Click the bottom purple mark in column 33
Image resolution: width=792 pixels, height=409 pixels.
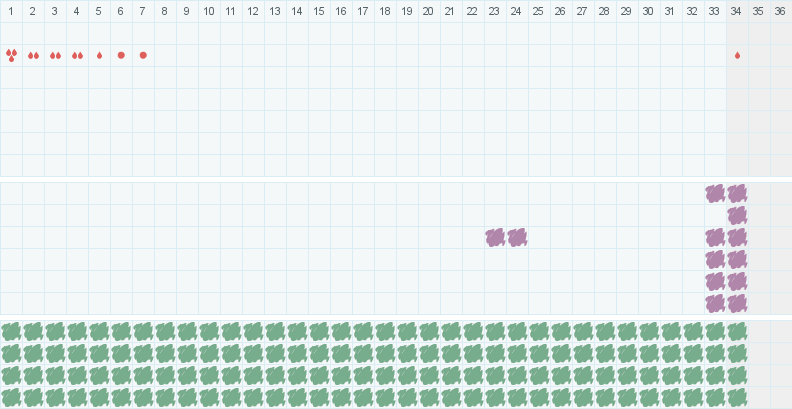tap(715, 303)
